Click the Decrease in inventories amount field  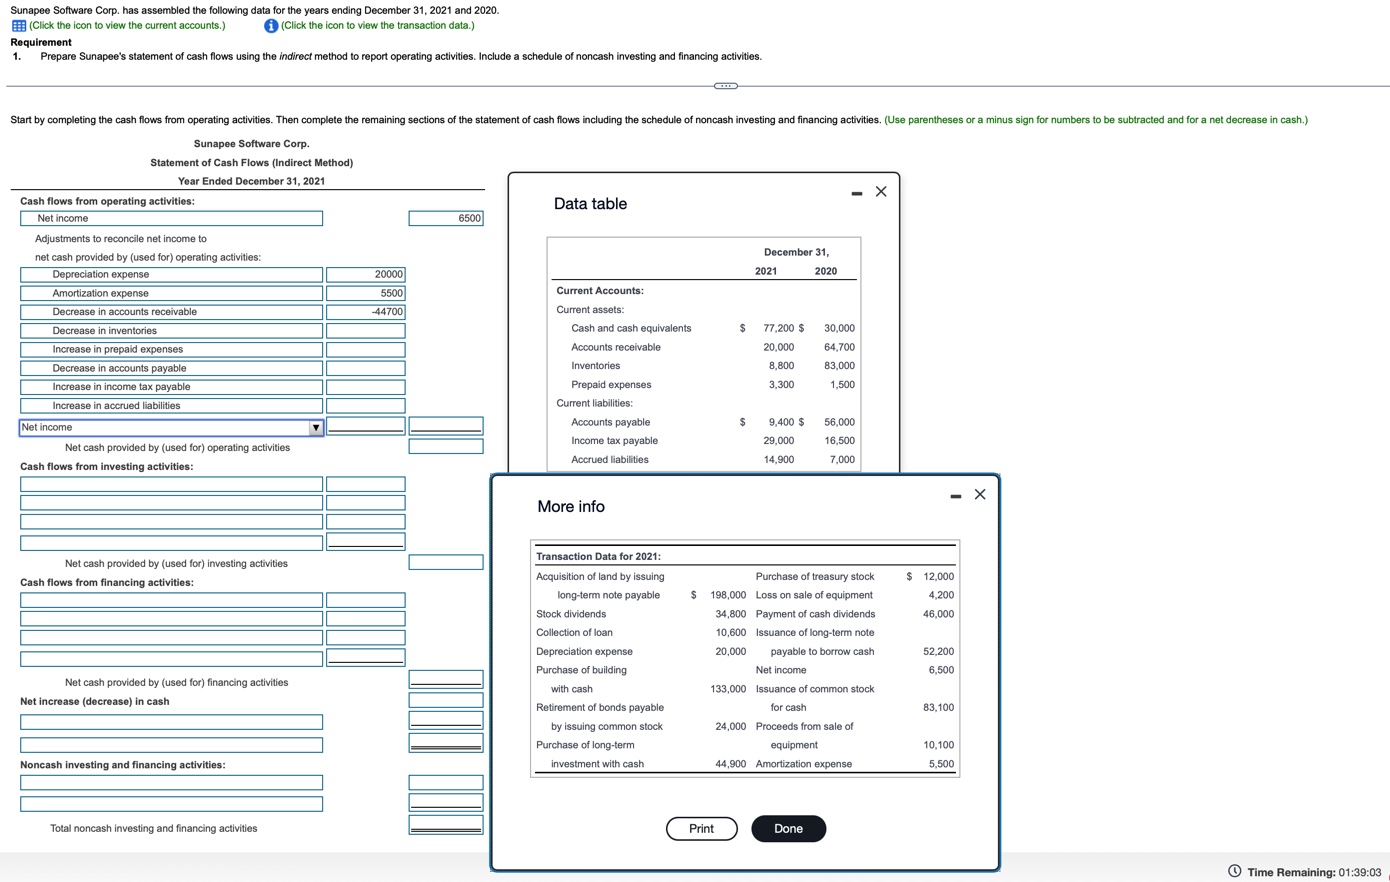pos(366,331)
